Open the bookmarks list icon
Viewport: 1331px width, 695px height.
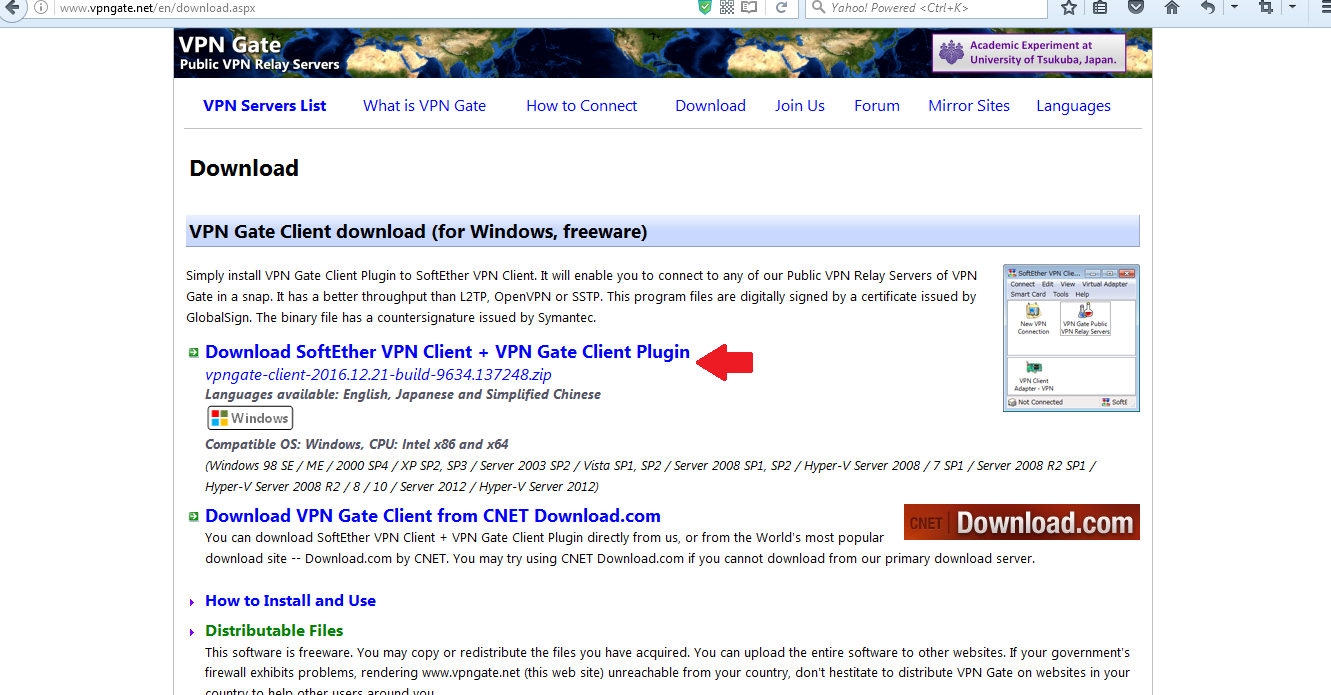click(1101, 7)
